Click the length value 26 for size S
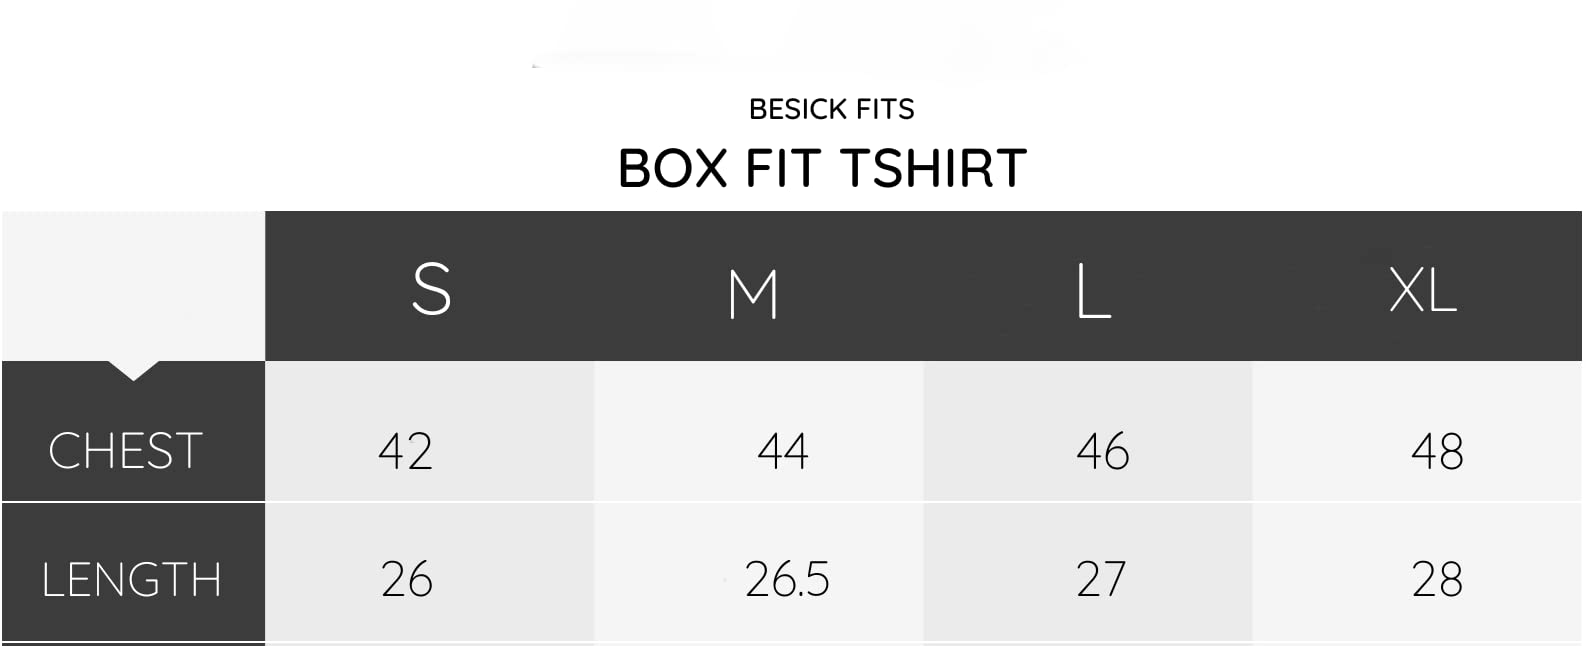This screenshot has height=646, width=1586. point(406,580)
